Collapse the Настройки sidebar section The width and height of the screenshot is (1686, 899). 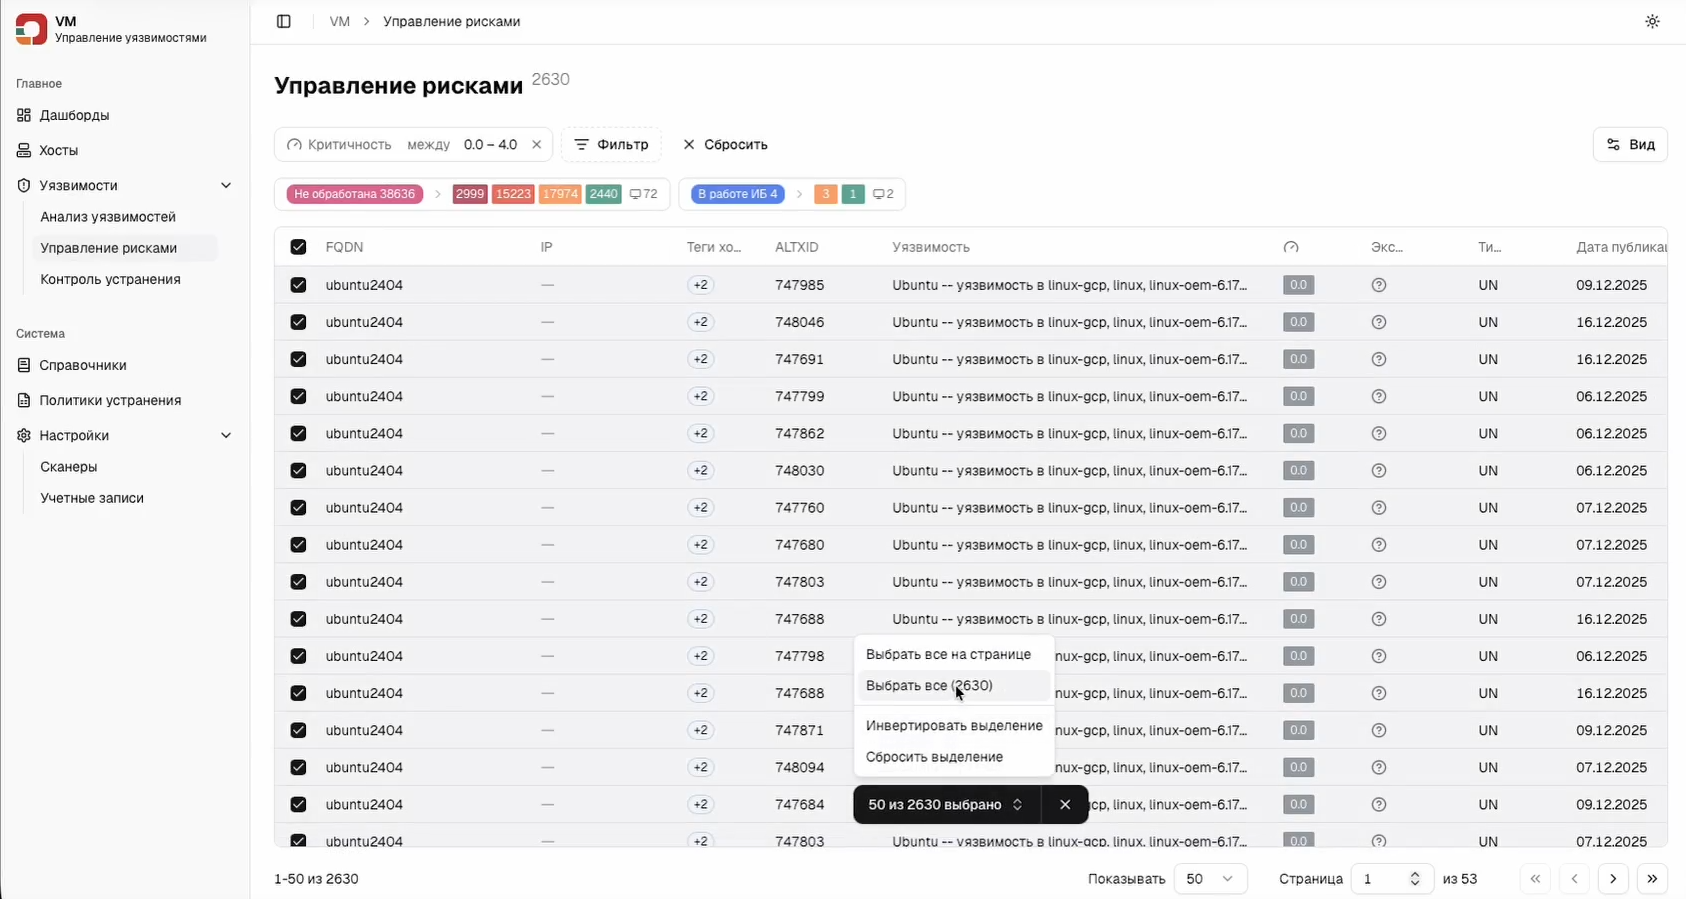(225, 436)
